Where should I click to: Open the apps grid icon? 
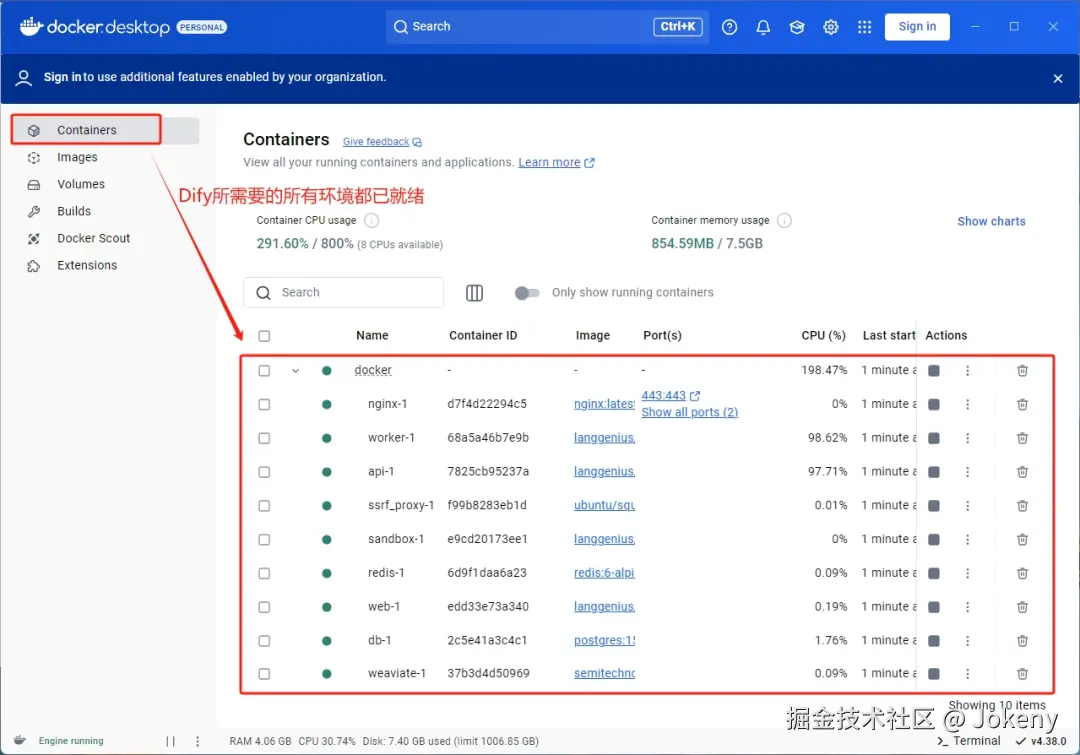(x=864, y=27)
